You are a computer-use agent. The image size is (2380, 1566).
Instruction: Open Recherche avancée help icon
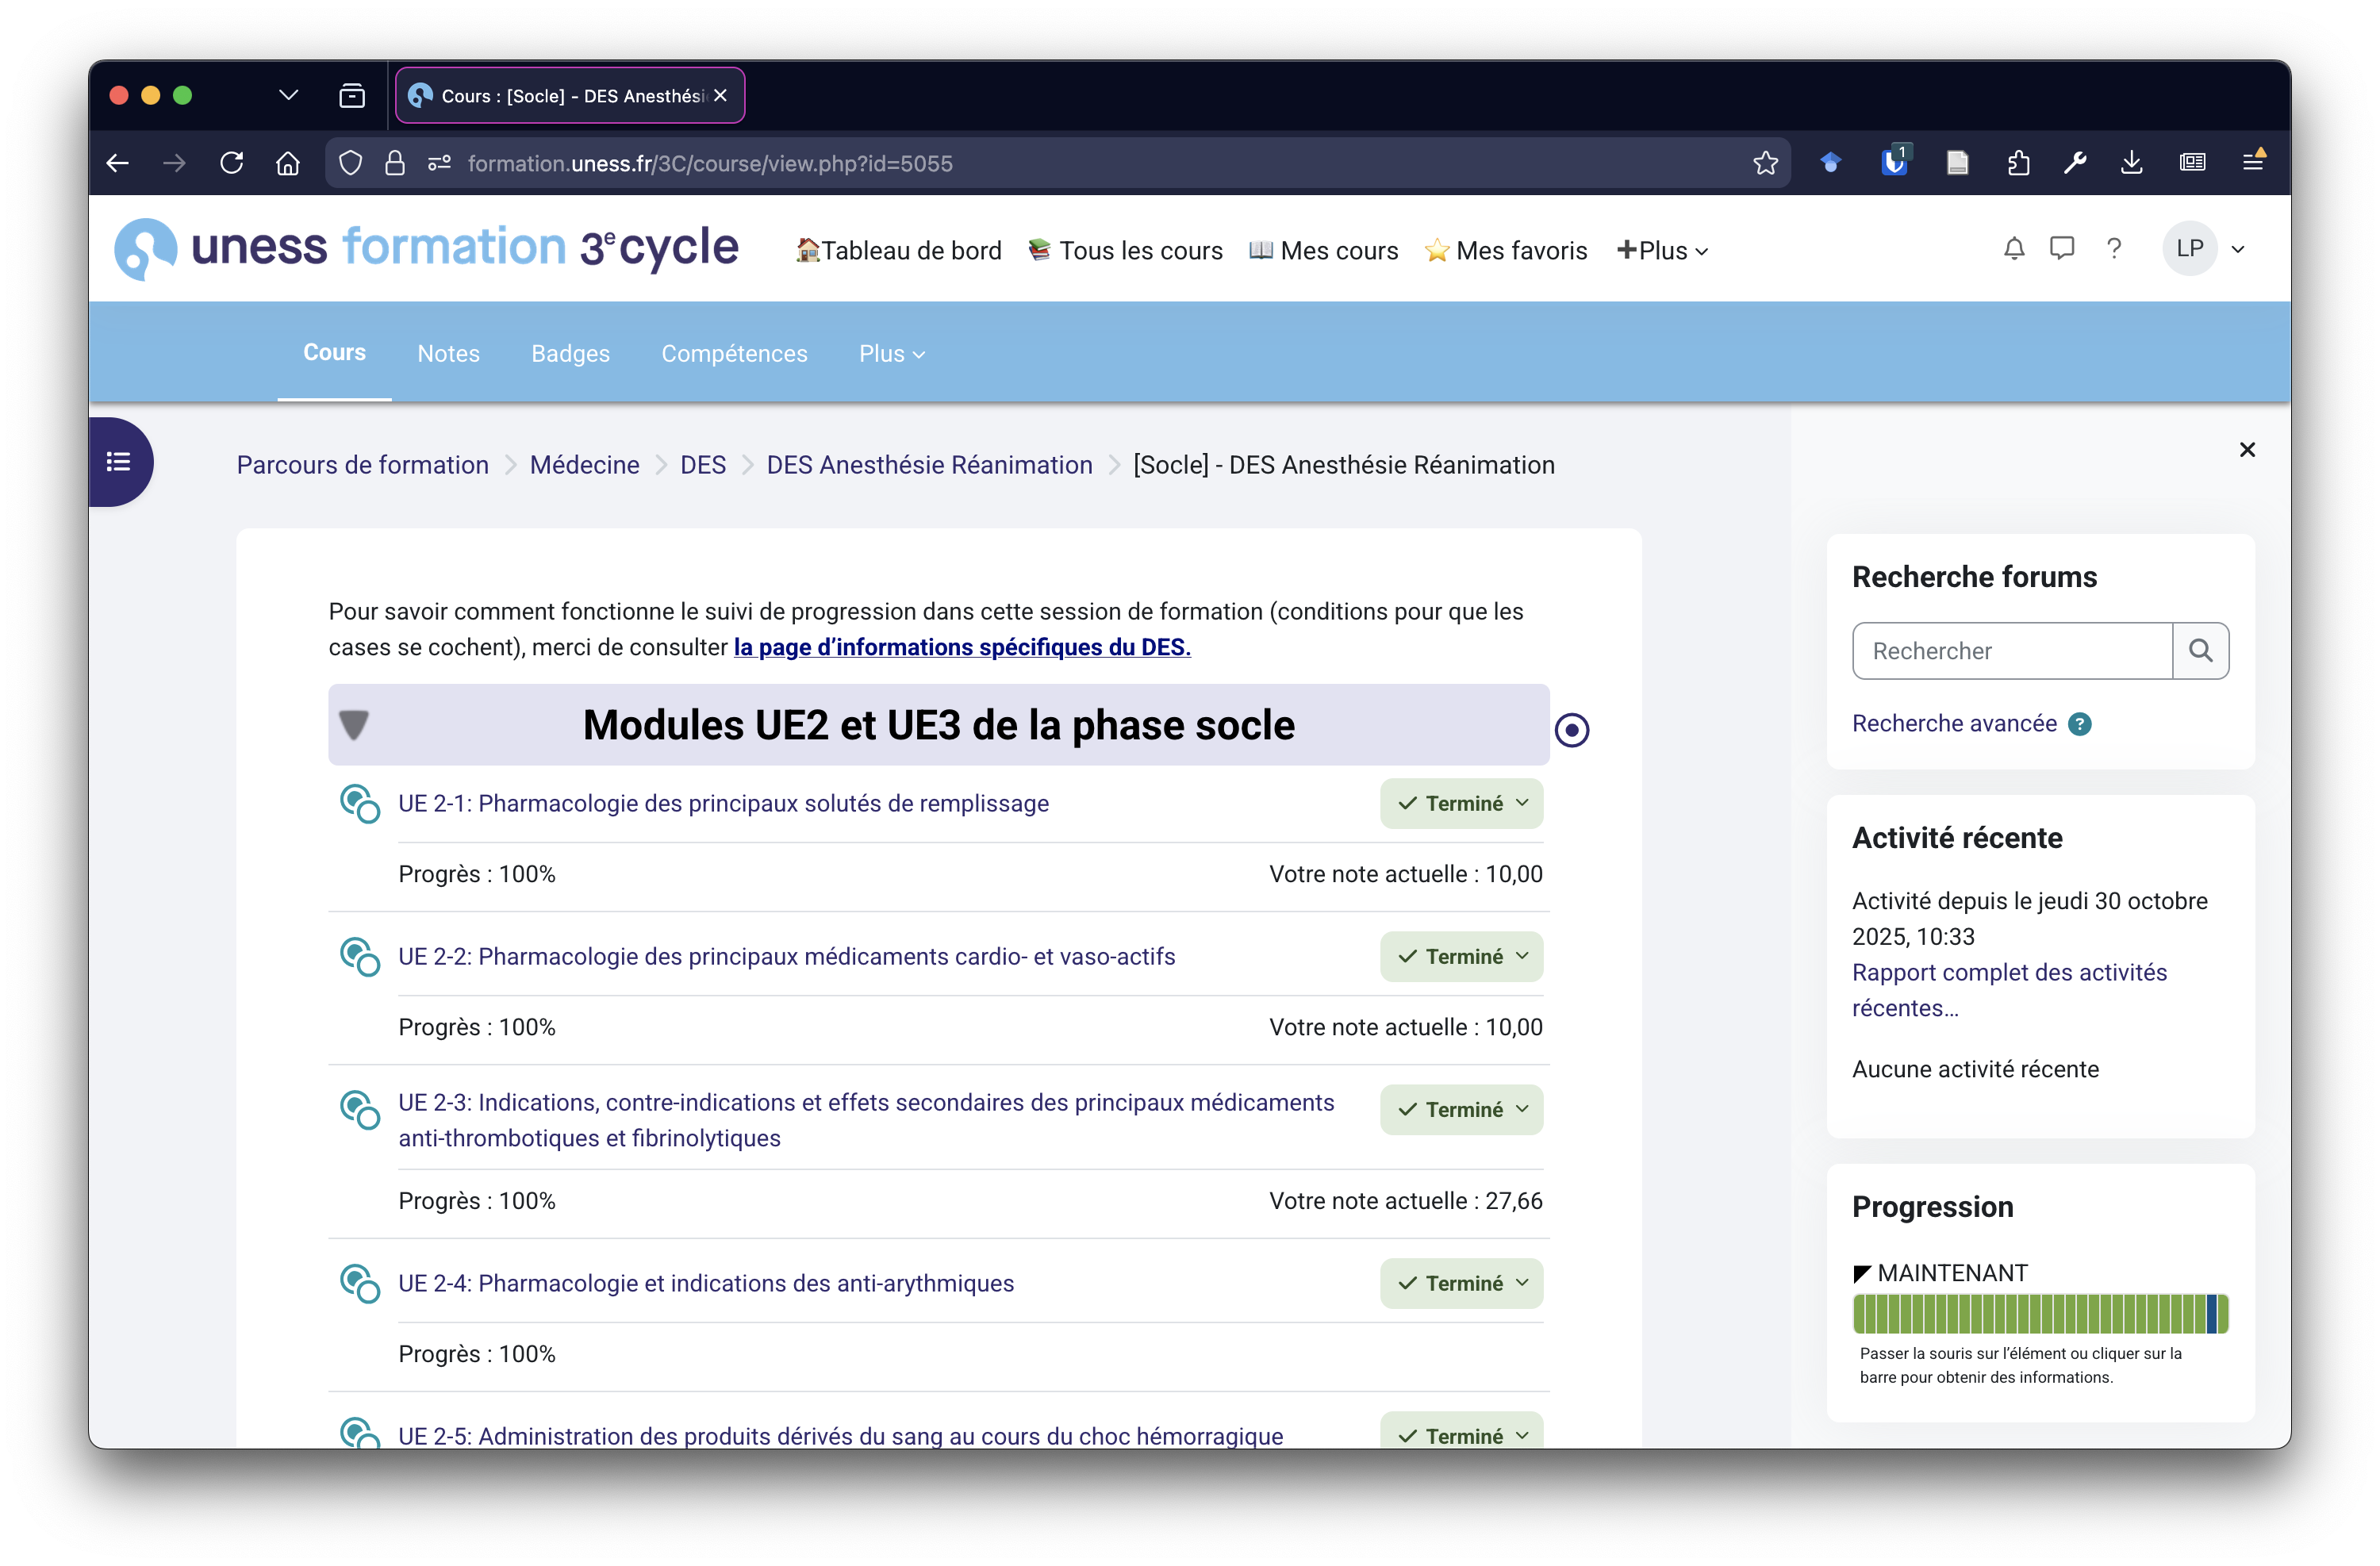tap(2079, 724)
